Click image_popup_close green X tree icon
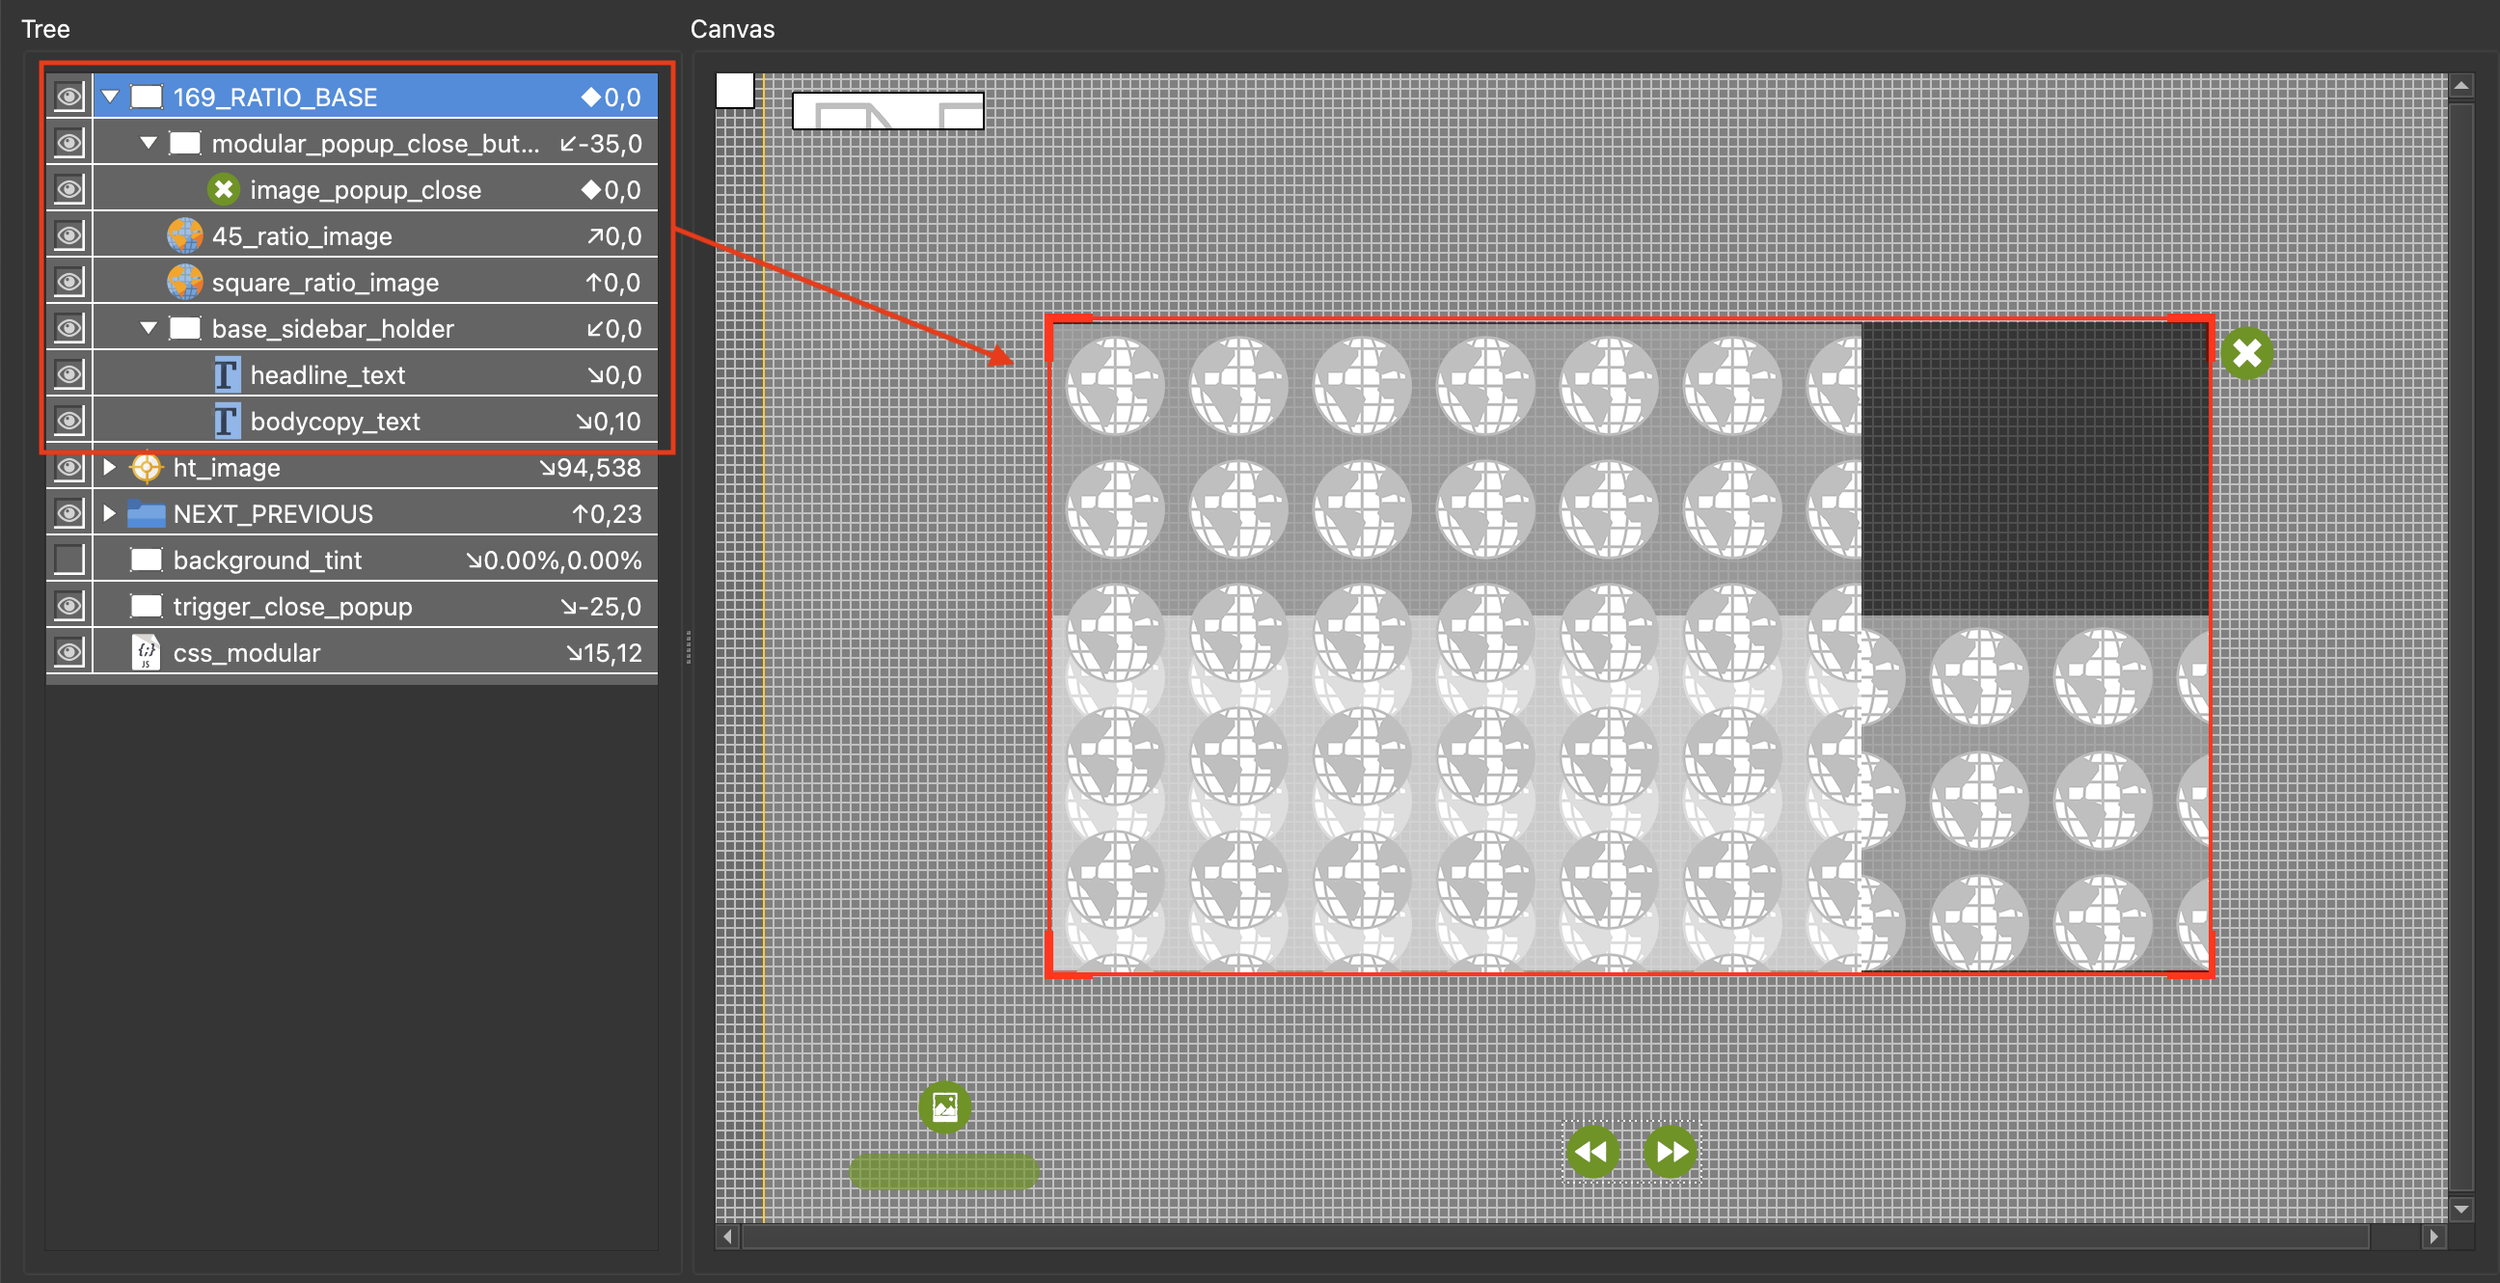2500x1283 pixels. [223, 189]
